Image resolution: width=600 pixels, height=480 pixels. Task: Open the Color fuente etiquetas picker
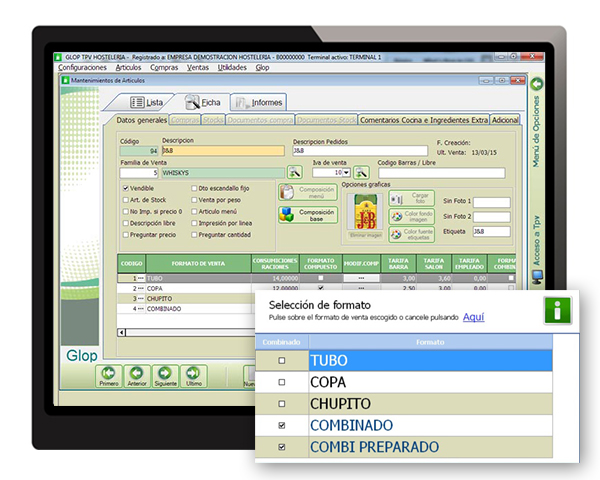[411, 234]
